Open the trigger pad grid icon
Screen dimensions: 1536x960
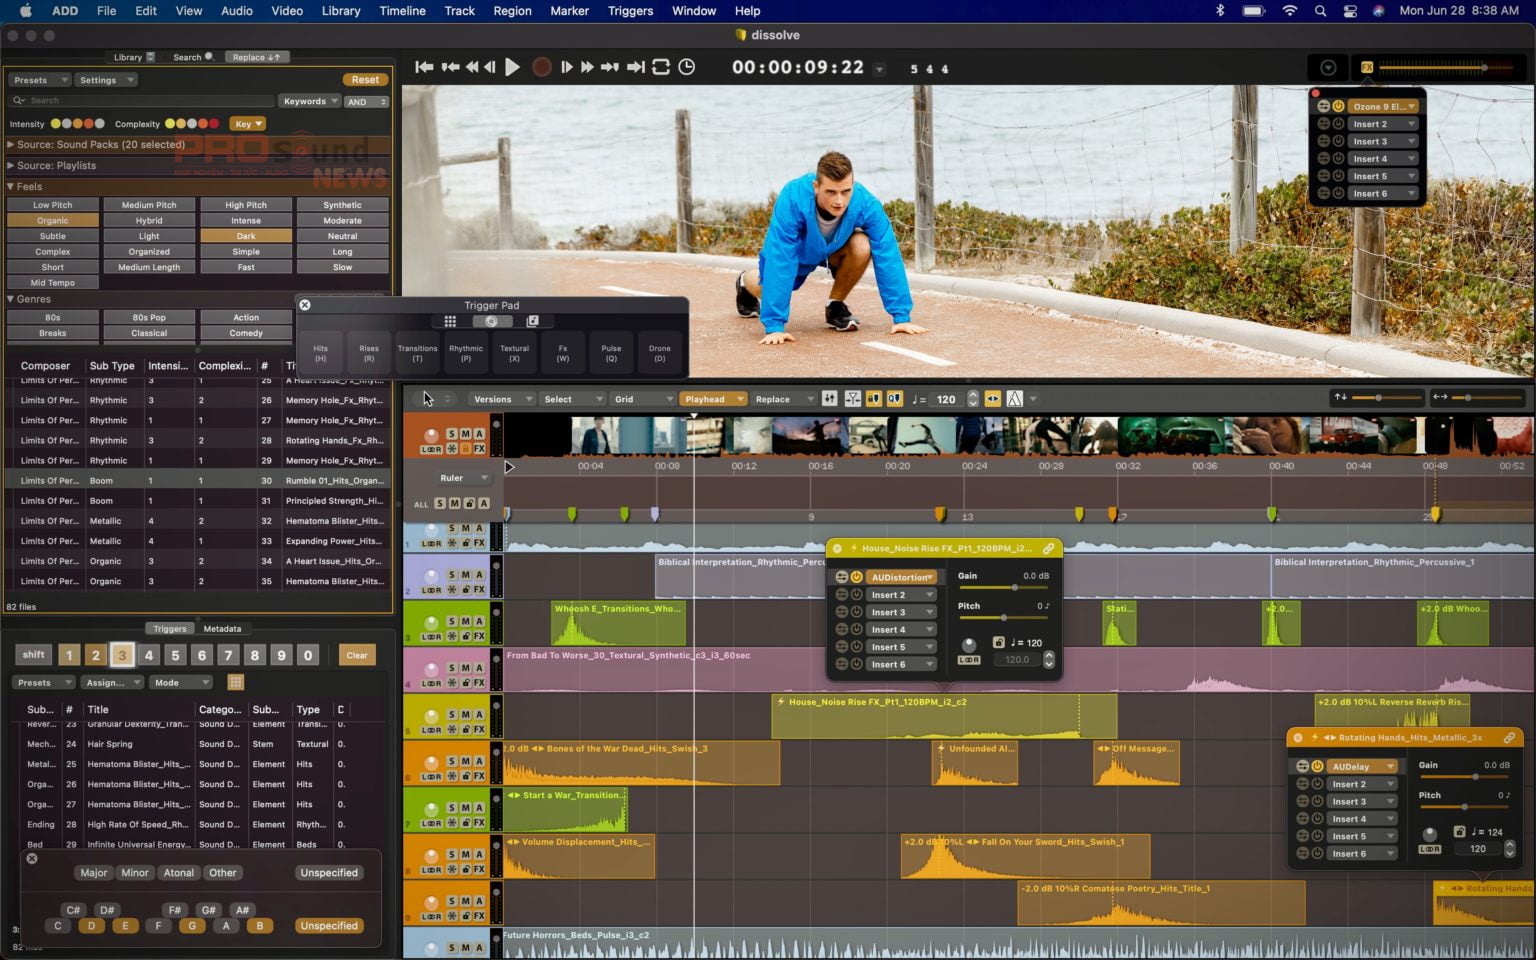pyautogui.click(x=450, y=321)
